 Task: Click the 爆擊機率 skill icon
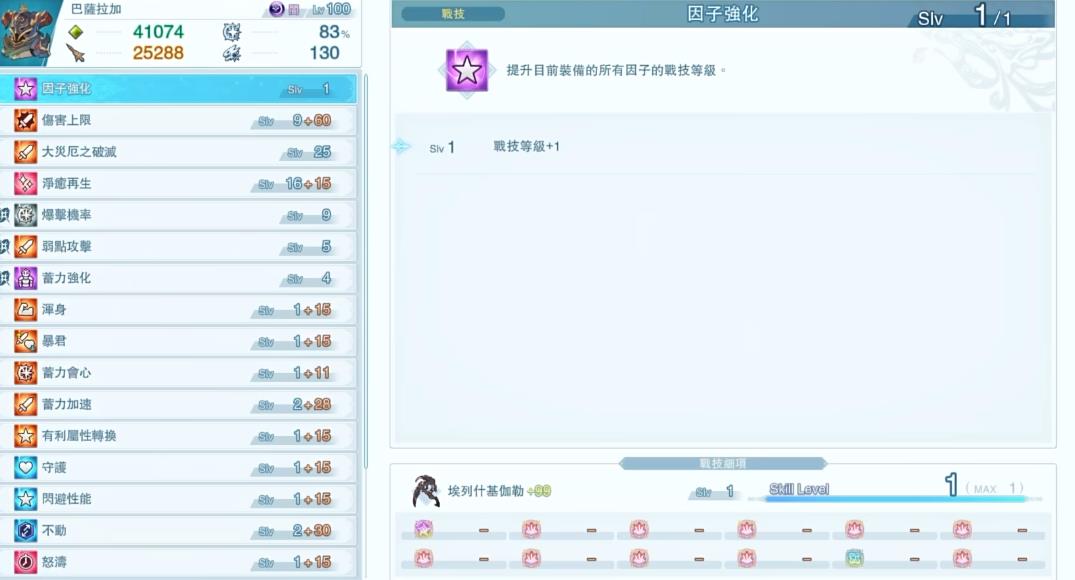click(25, 215)
